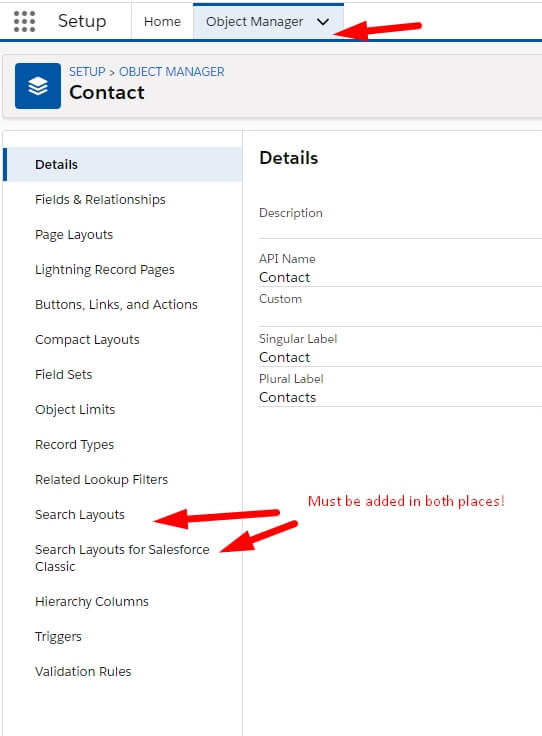The width and height of the screenshot is (542, 736).
Task: View Compact Layouts section
Action: 87,339
